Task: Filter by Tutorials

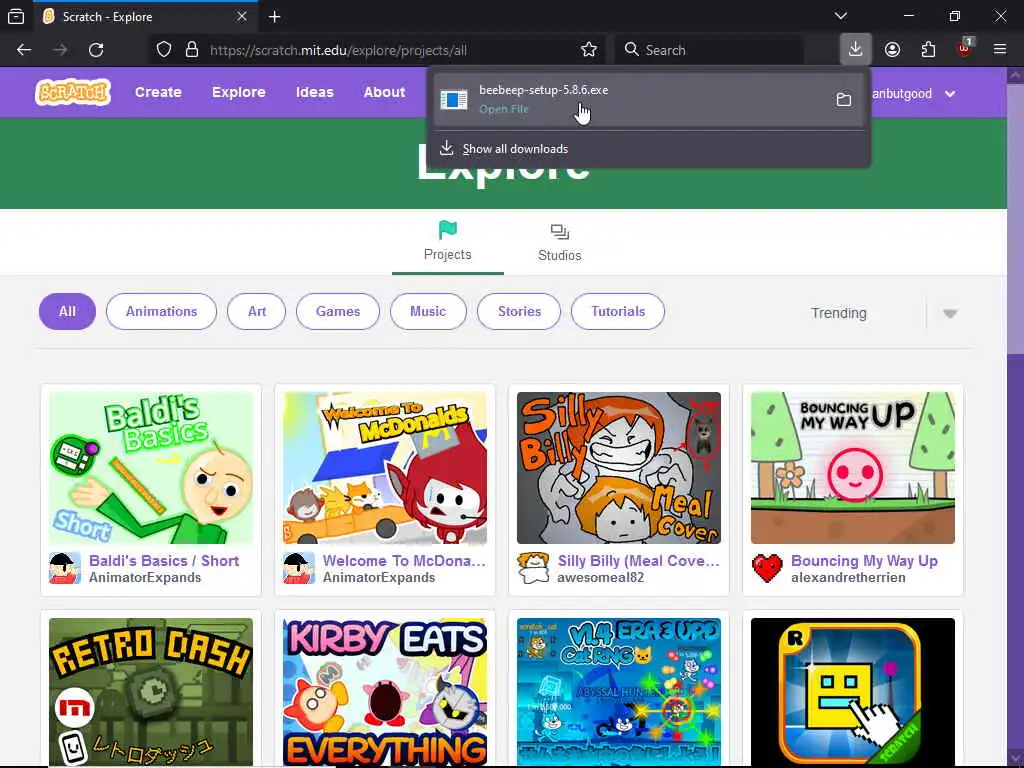Action: pyautogui.click(x=618, y=312)
